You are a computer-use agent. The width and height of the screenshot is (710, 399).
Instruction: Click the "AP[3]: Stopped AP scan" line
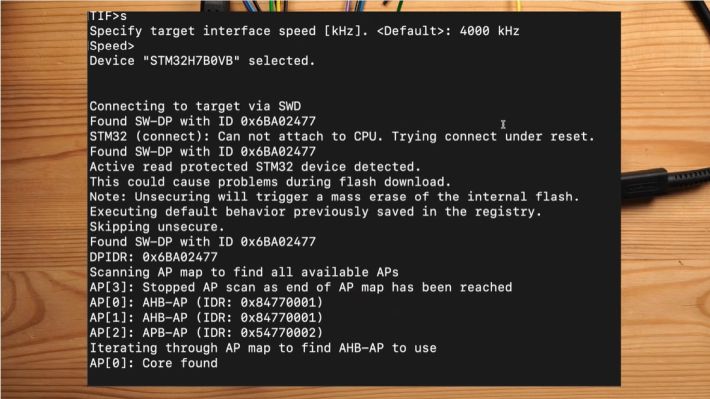click(x=301, y=288)
